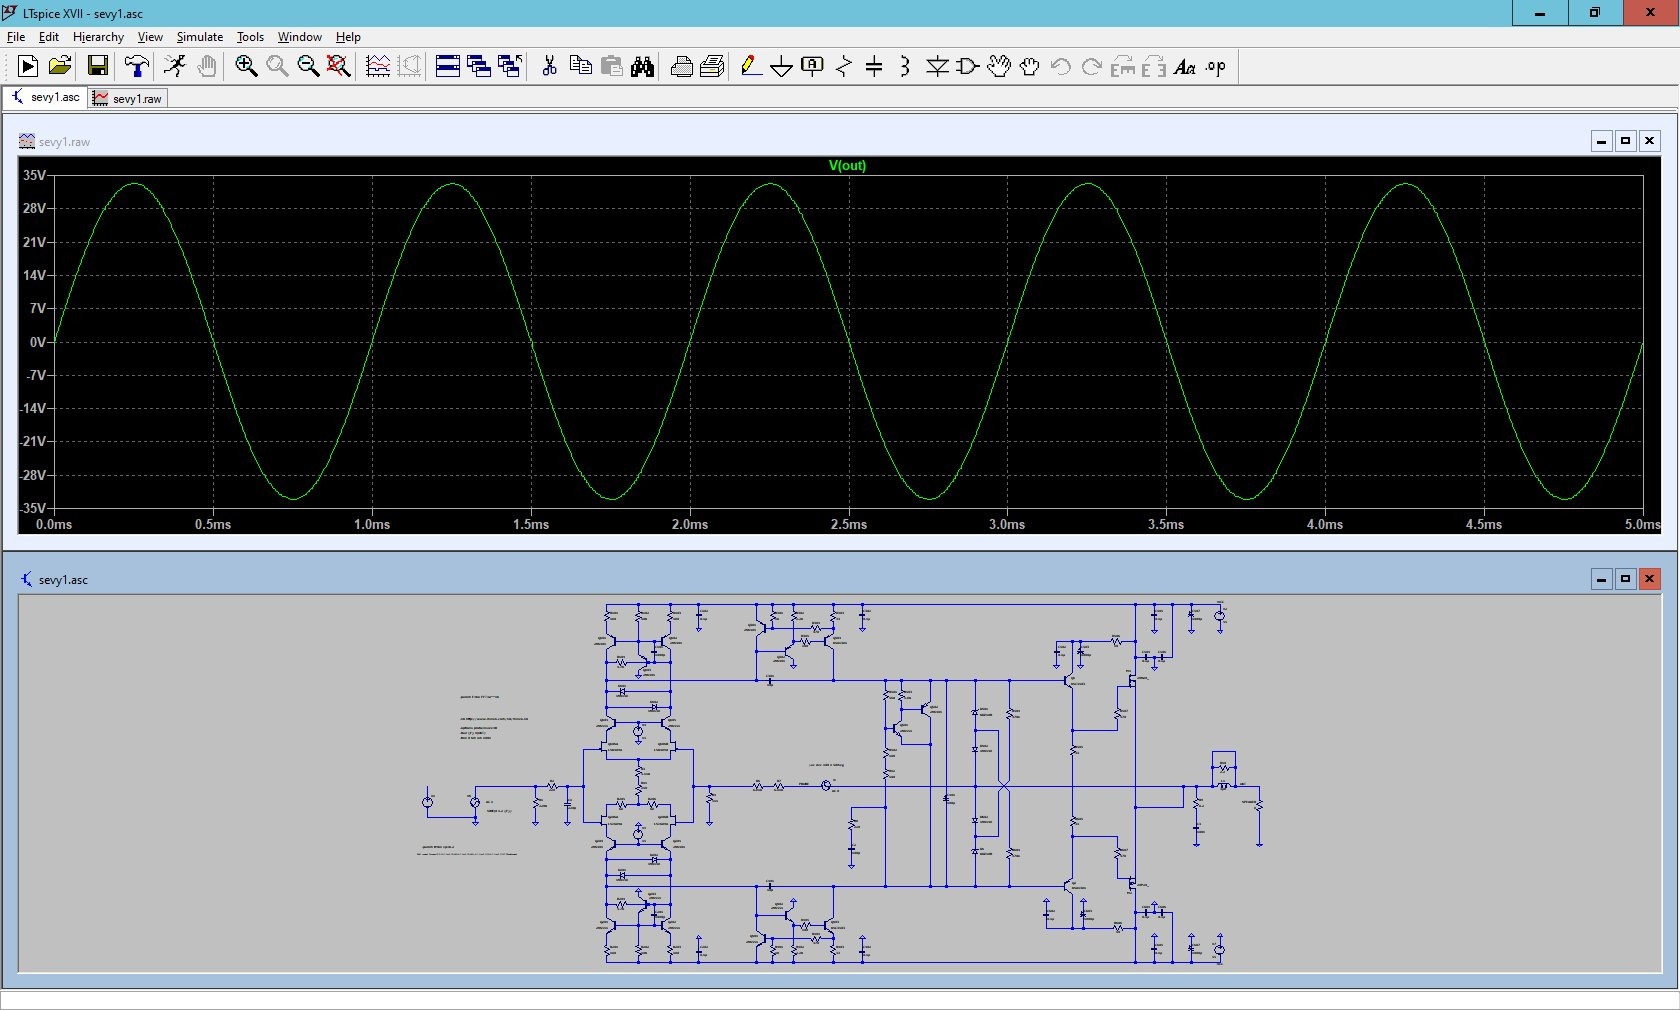Autorange the plot axes from the toolbar
The height and width of the screenshot is (1010, 1680).
[378, 66]
